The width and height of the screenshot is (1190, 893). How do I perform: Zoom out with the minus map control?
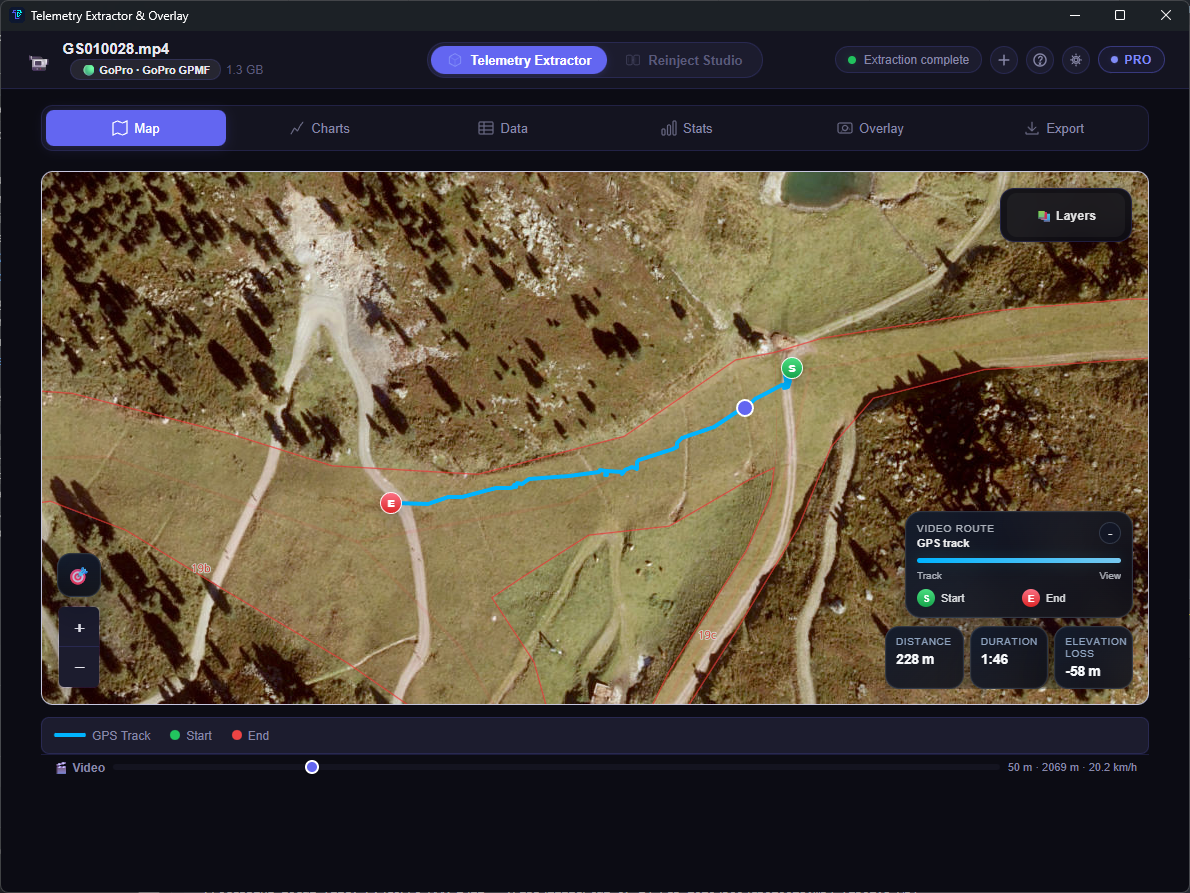coord(79,667)
